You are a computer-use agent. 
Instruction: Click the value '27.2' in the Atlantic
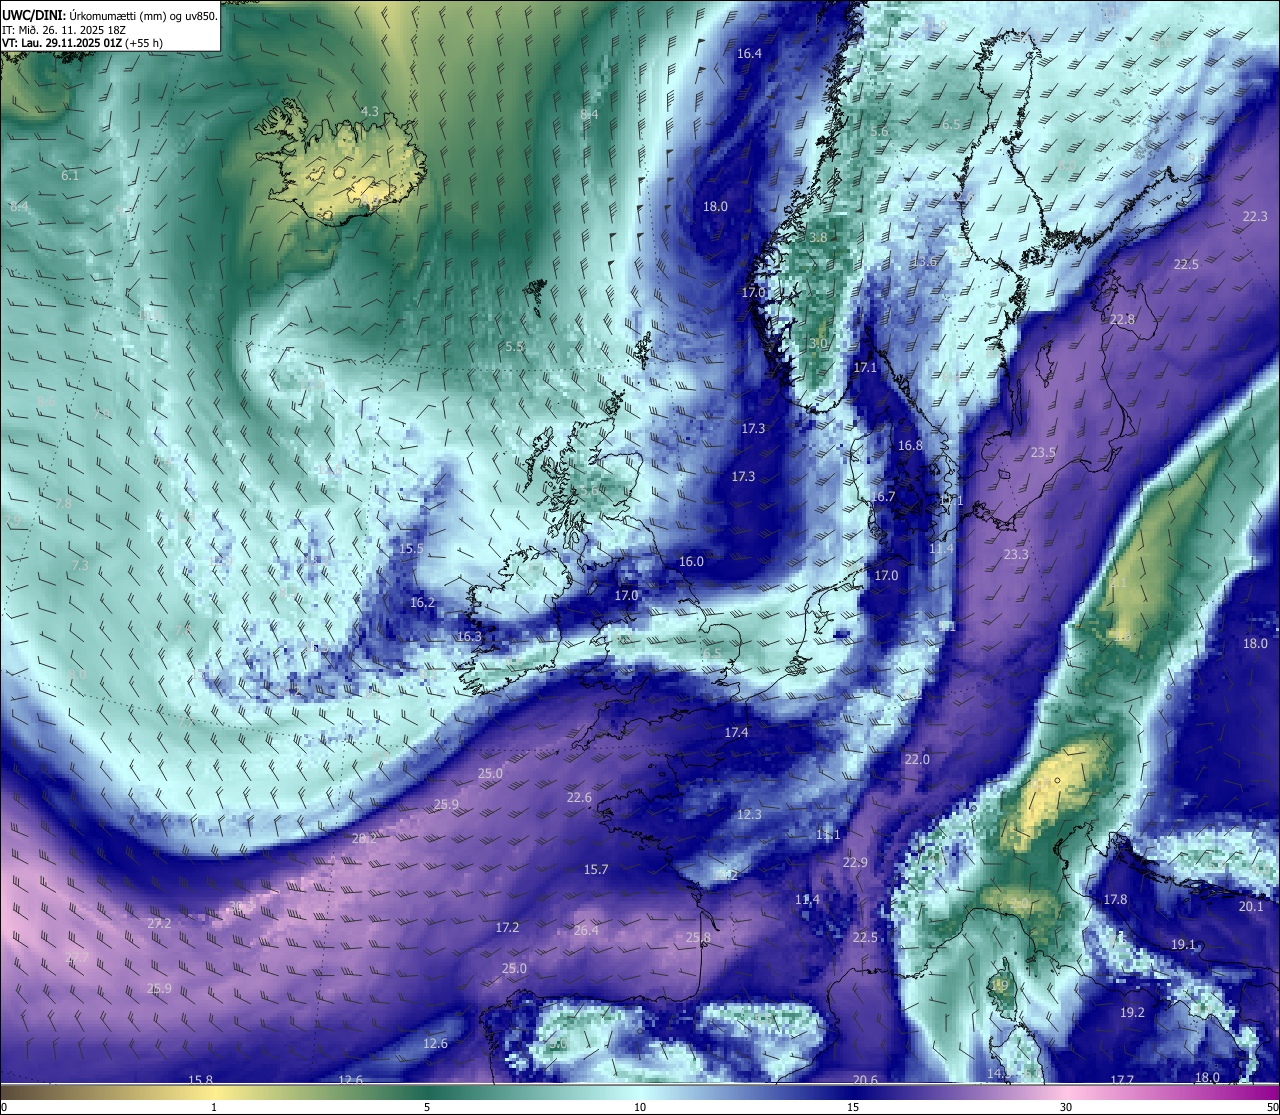click(x=159, y=924)
